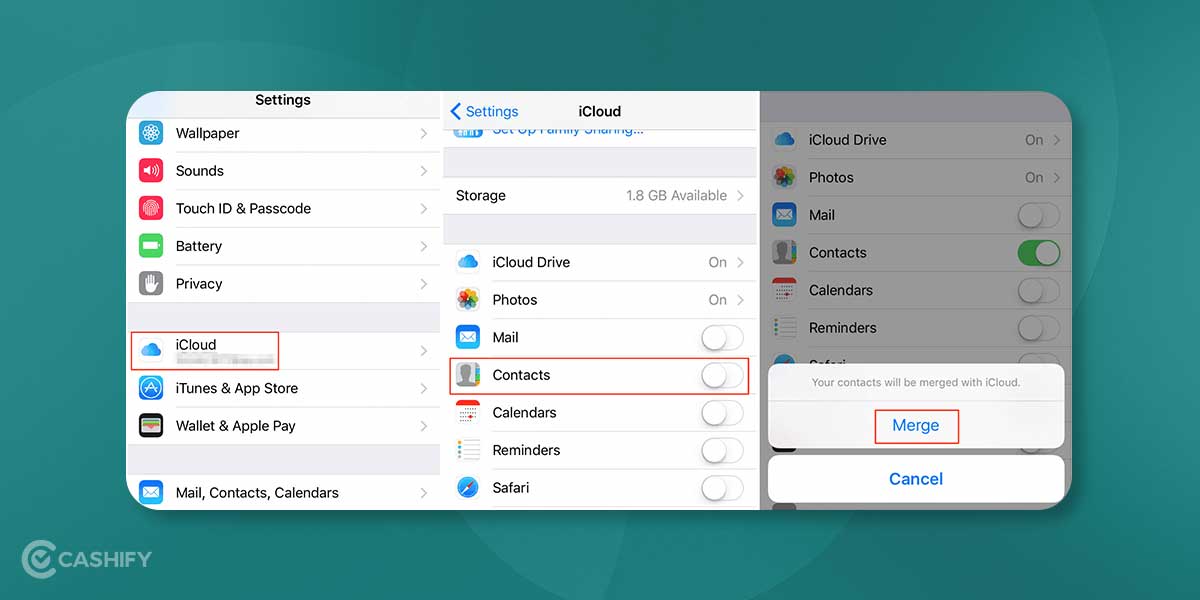Select the Touch ID & Passcode fingerprint icon
Screen dimensions: 1200x600
[x=150, y=208]
